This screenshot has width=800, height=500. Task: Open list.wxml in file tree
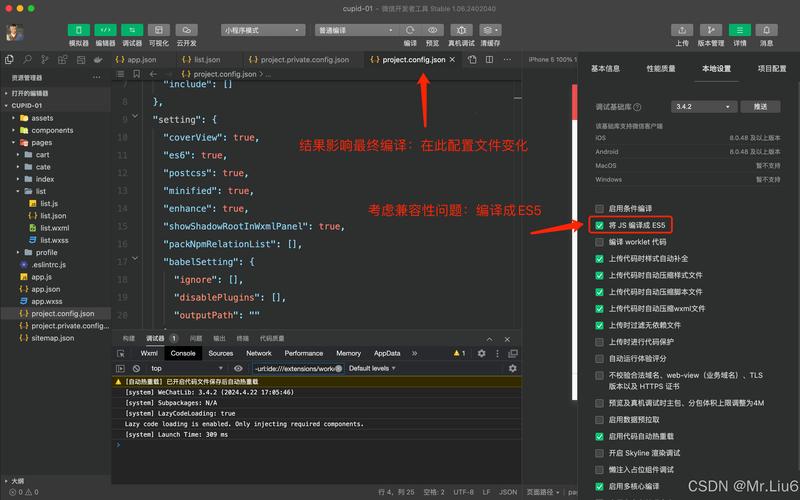pyautogui.click(x=55, y=228)
